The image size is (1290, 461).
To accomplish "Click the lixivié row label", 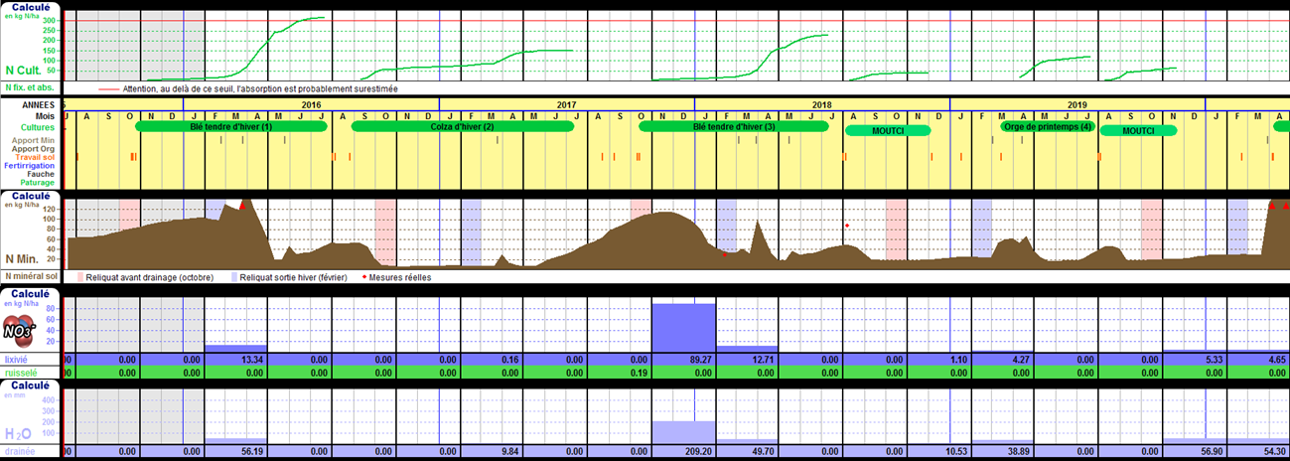I will click(17, 358).
